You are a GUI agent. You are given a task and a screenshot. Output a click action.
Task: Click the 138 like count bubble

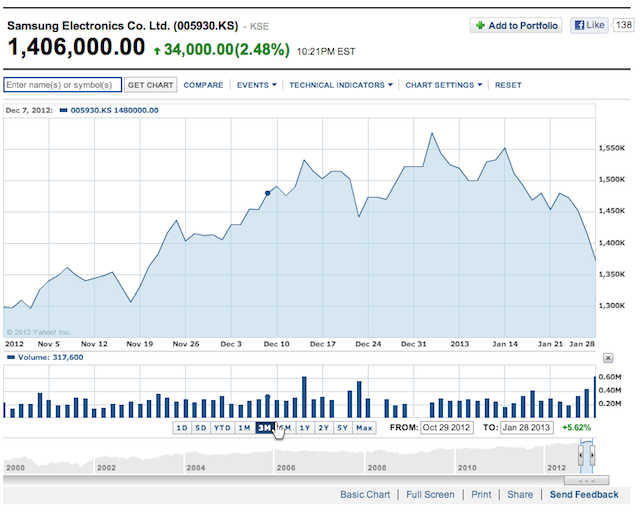coord(623,25)
